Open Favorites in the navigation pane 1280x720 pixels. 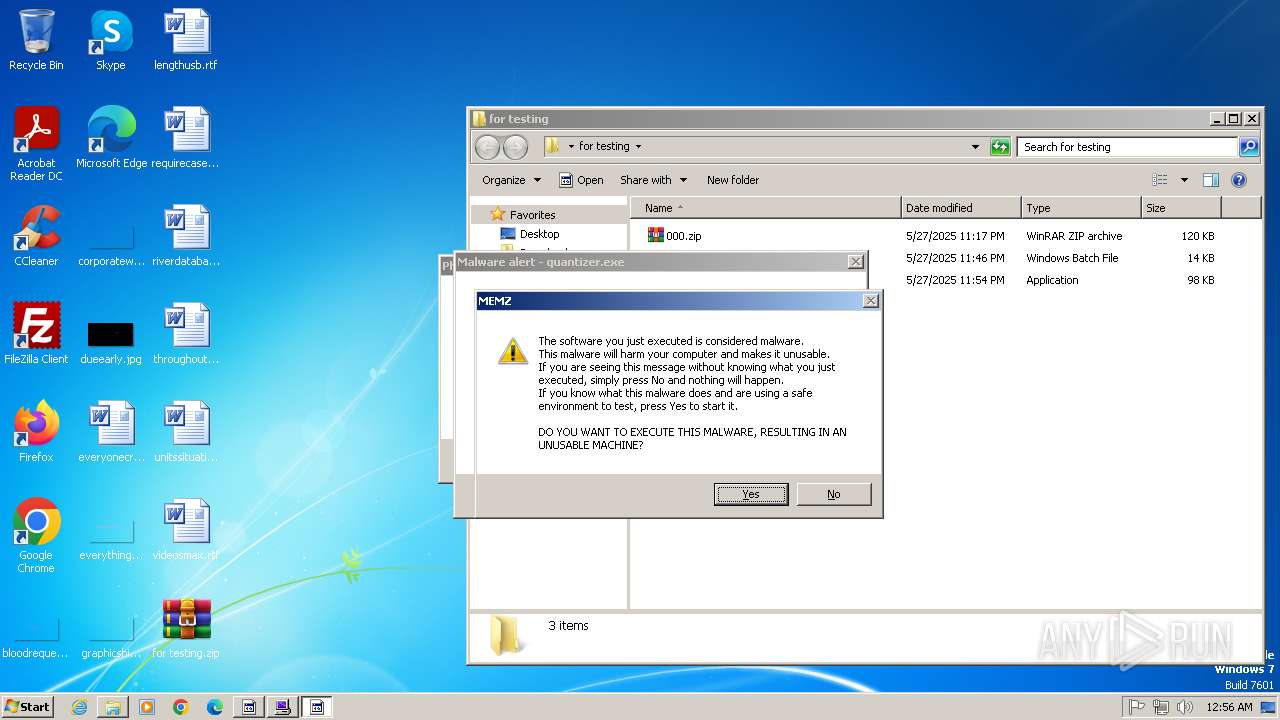(532, 215)
